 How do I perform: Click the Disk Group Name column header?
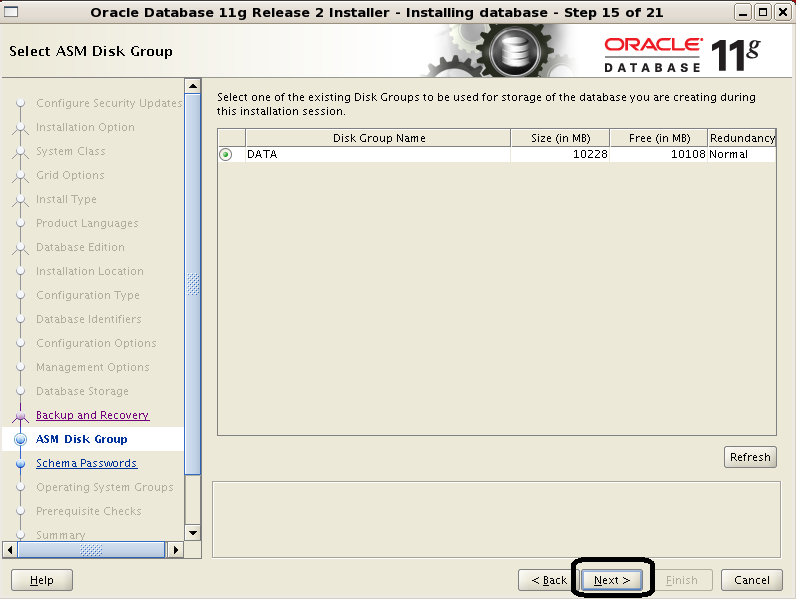pyautogui.click(x=379, y=138)
